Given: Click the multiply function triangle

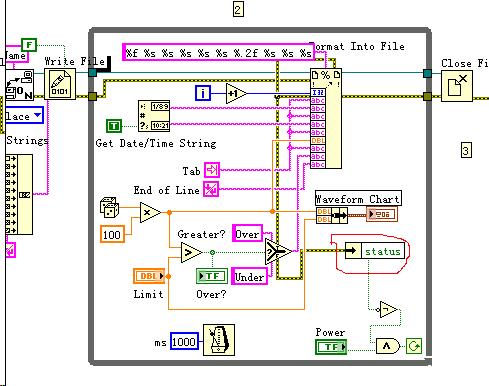Looking at the screenshot, I should click(150, 212).
